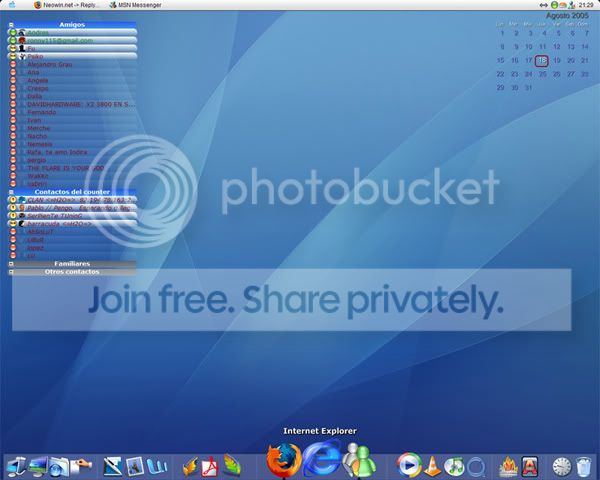Open the monitor display icon in dock
The image size is (600, 480).
pos(38,467)
